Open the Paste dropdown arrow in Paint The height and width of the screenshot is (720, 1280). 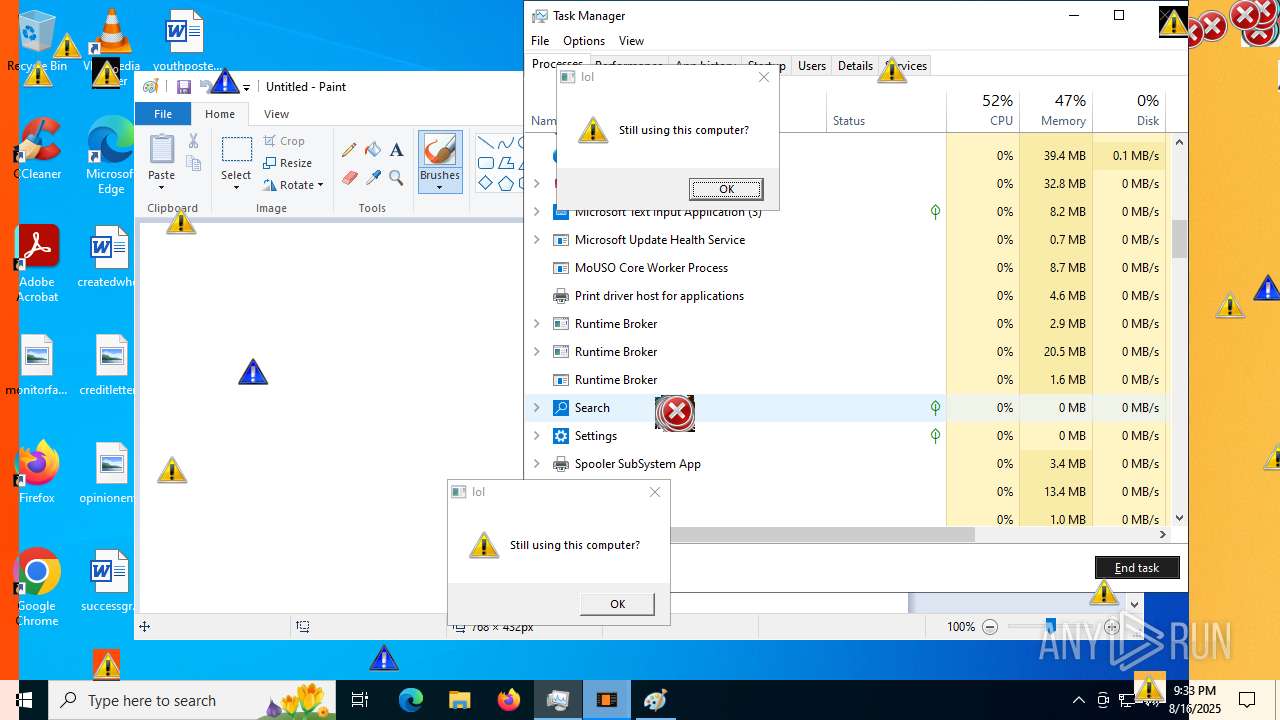click(x=161, y=188)
